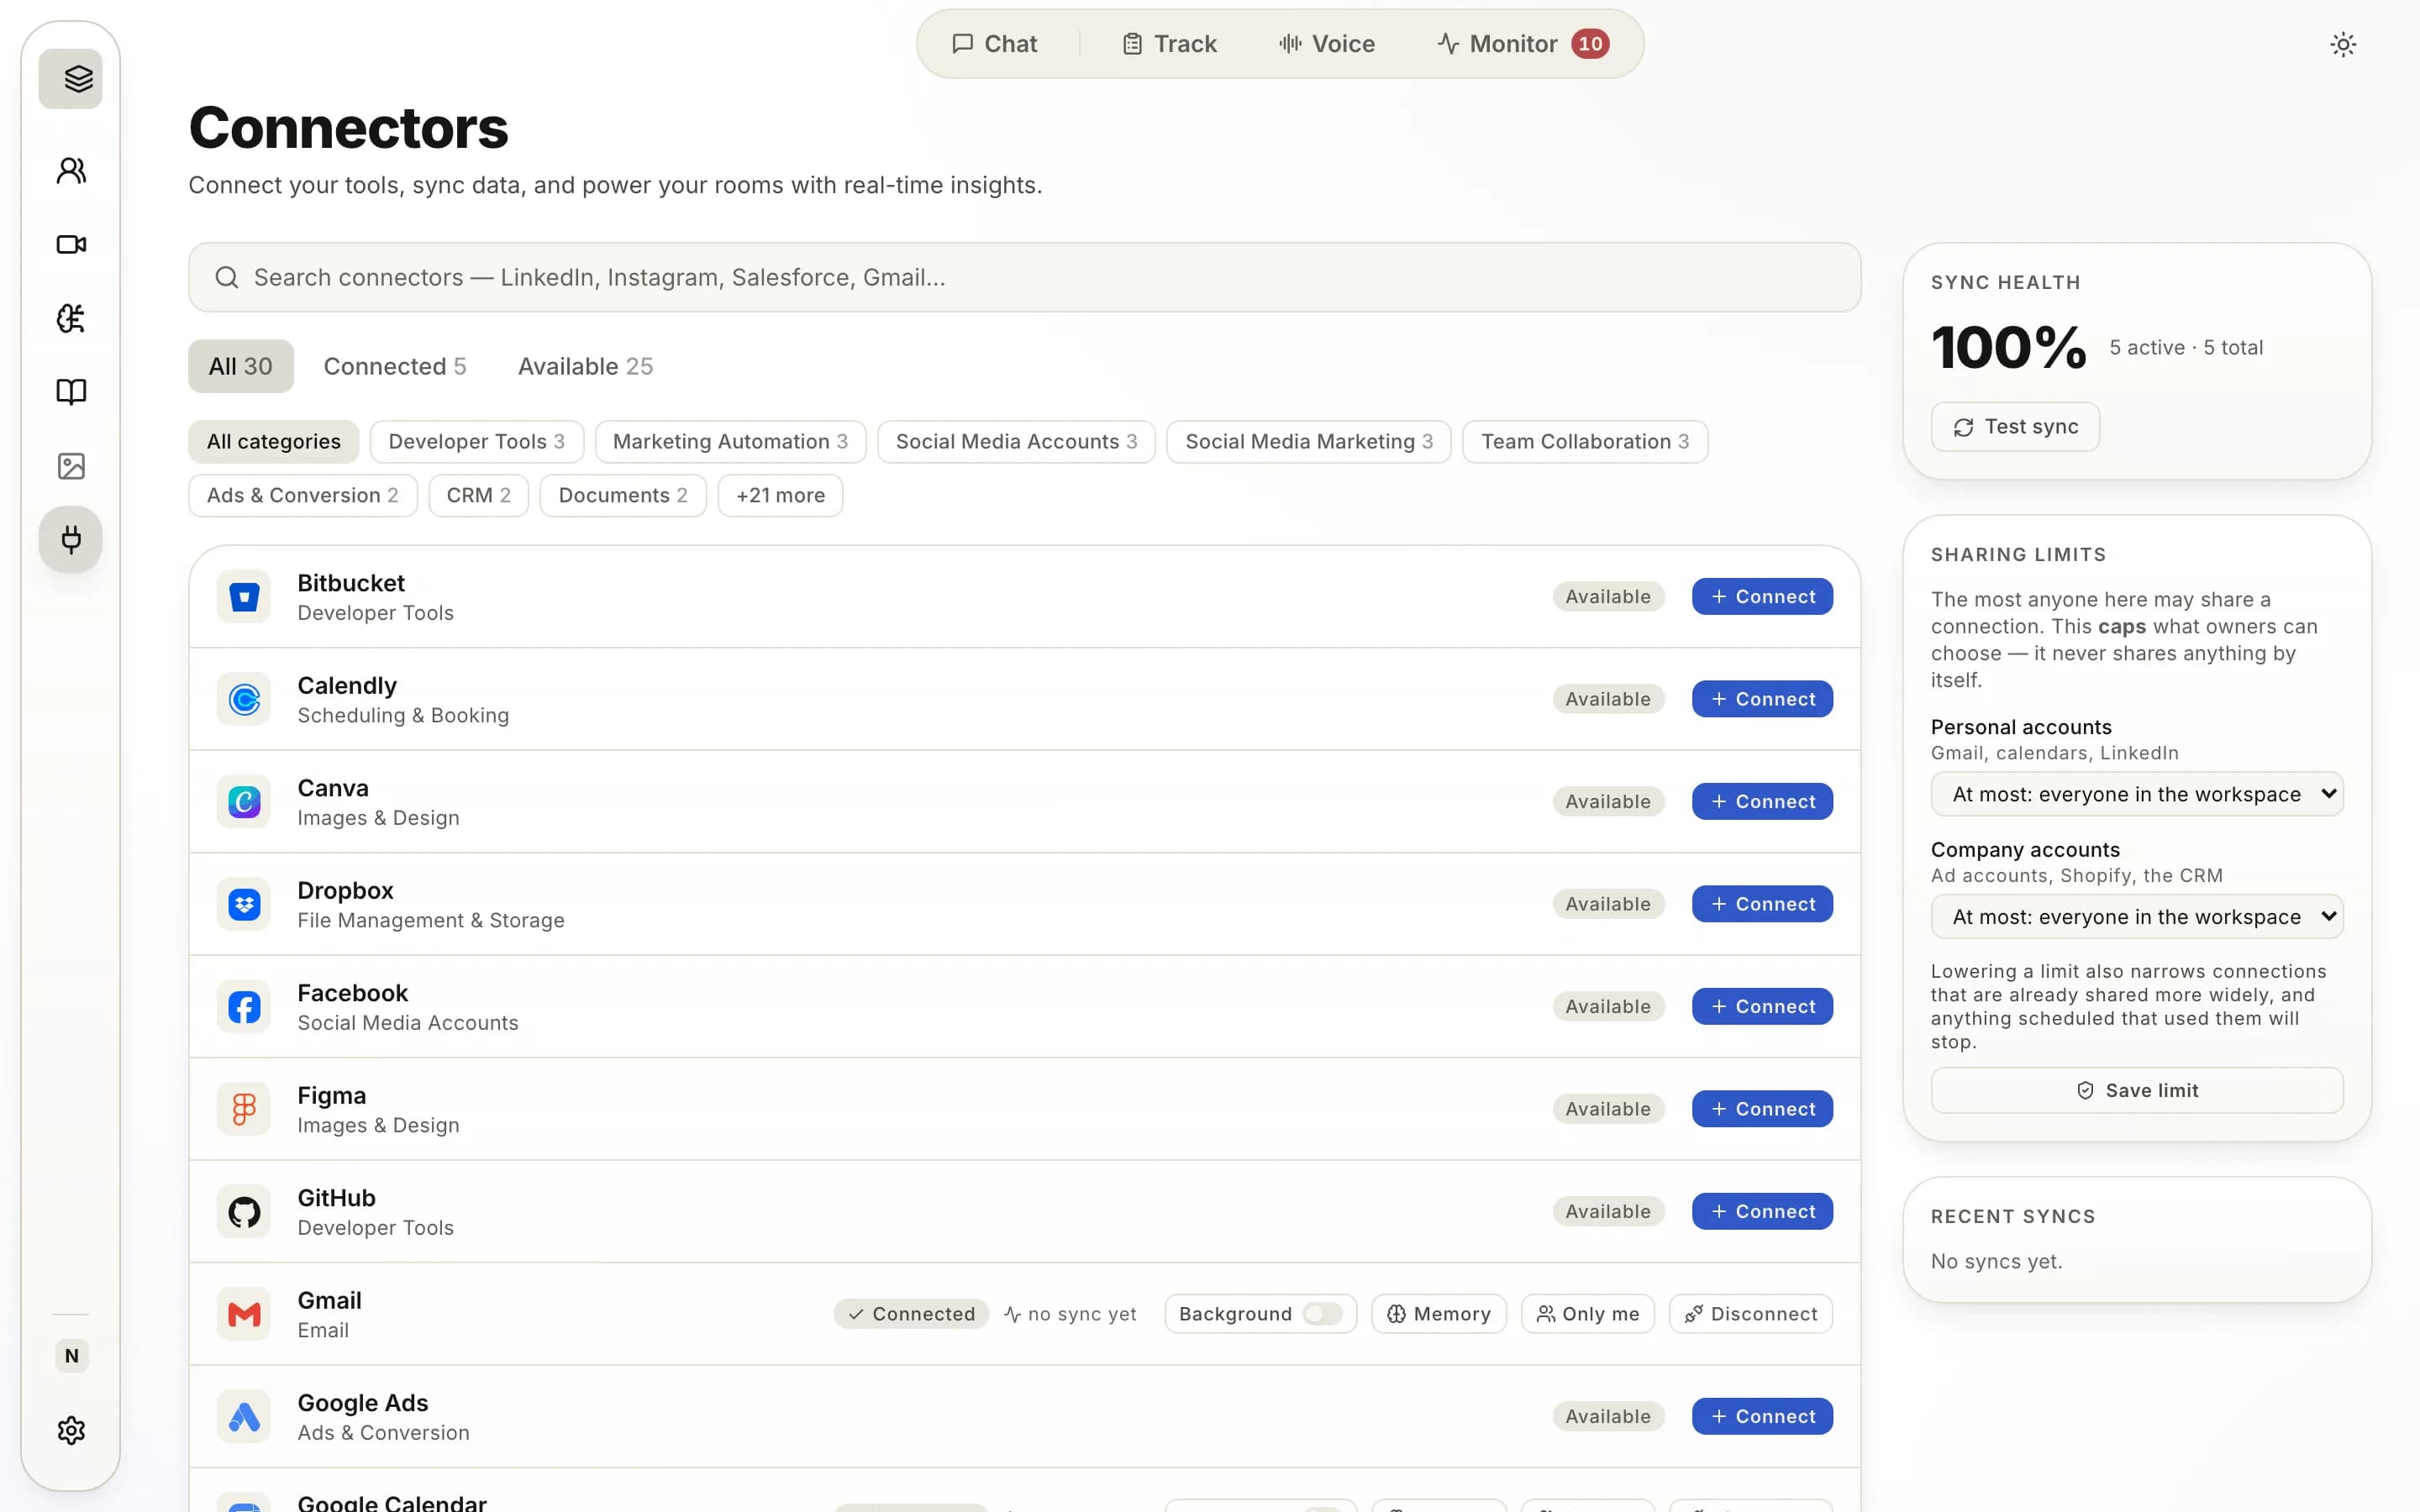Click the '5 active · 5 total' text
Image resolution: width=2420 pixels, height=1512 pixels.
[x=2186, y=348]
